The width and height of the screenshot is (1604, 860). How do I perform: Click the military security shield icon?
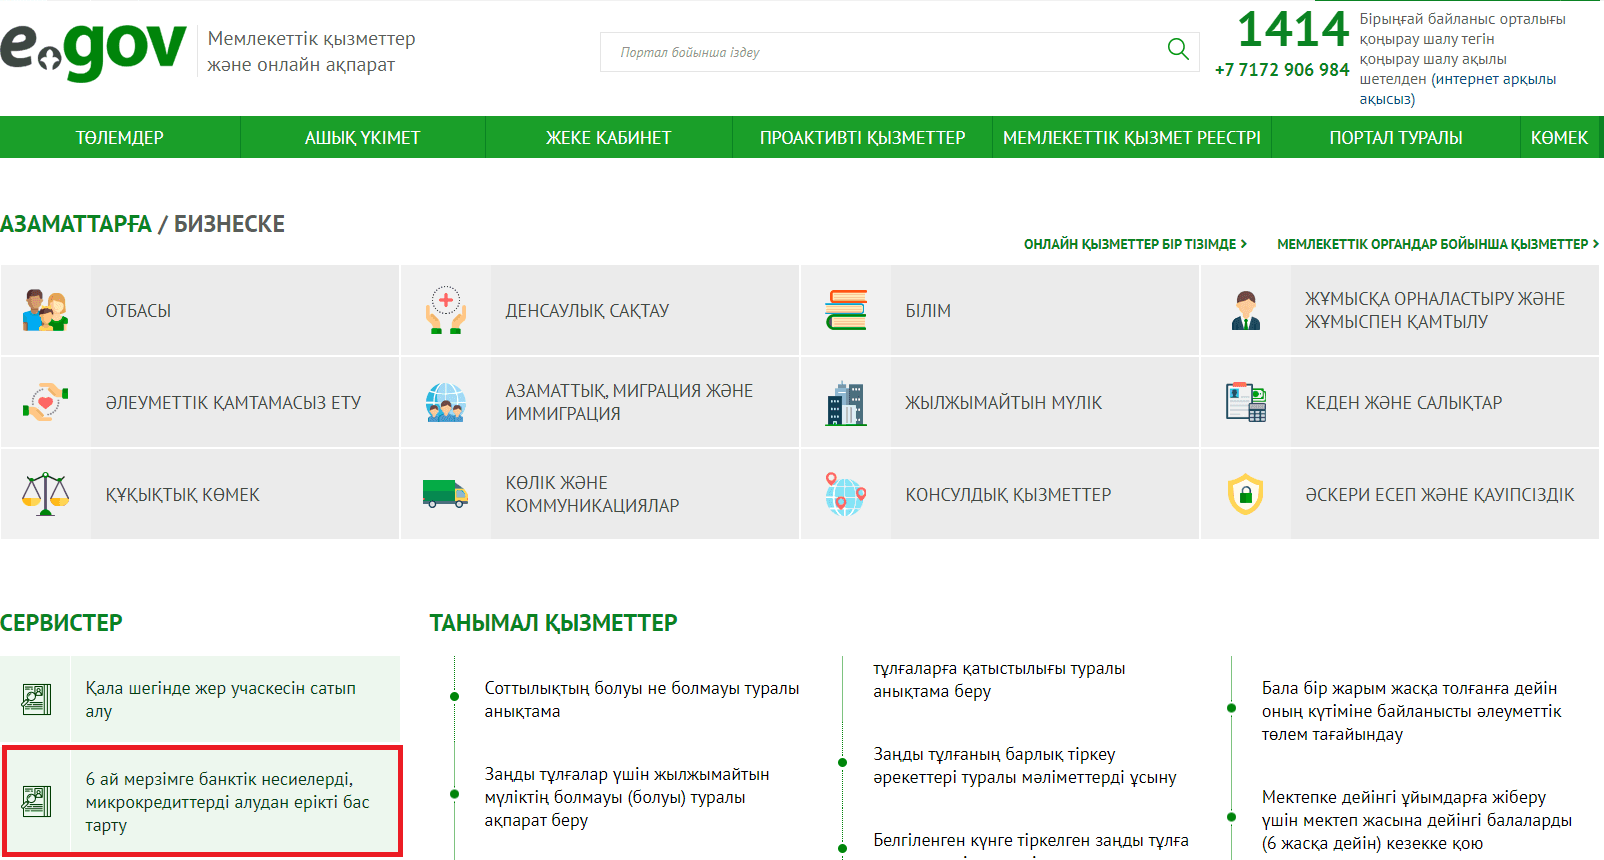coord(1246,494)
